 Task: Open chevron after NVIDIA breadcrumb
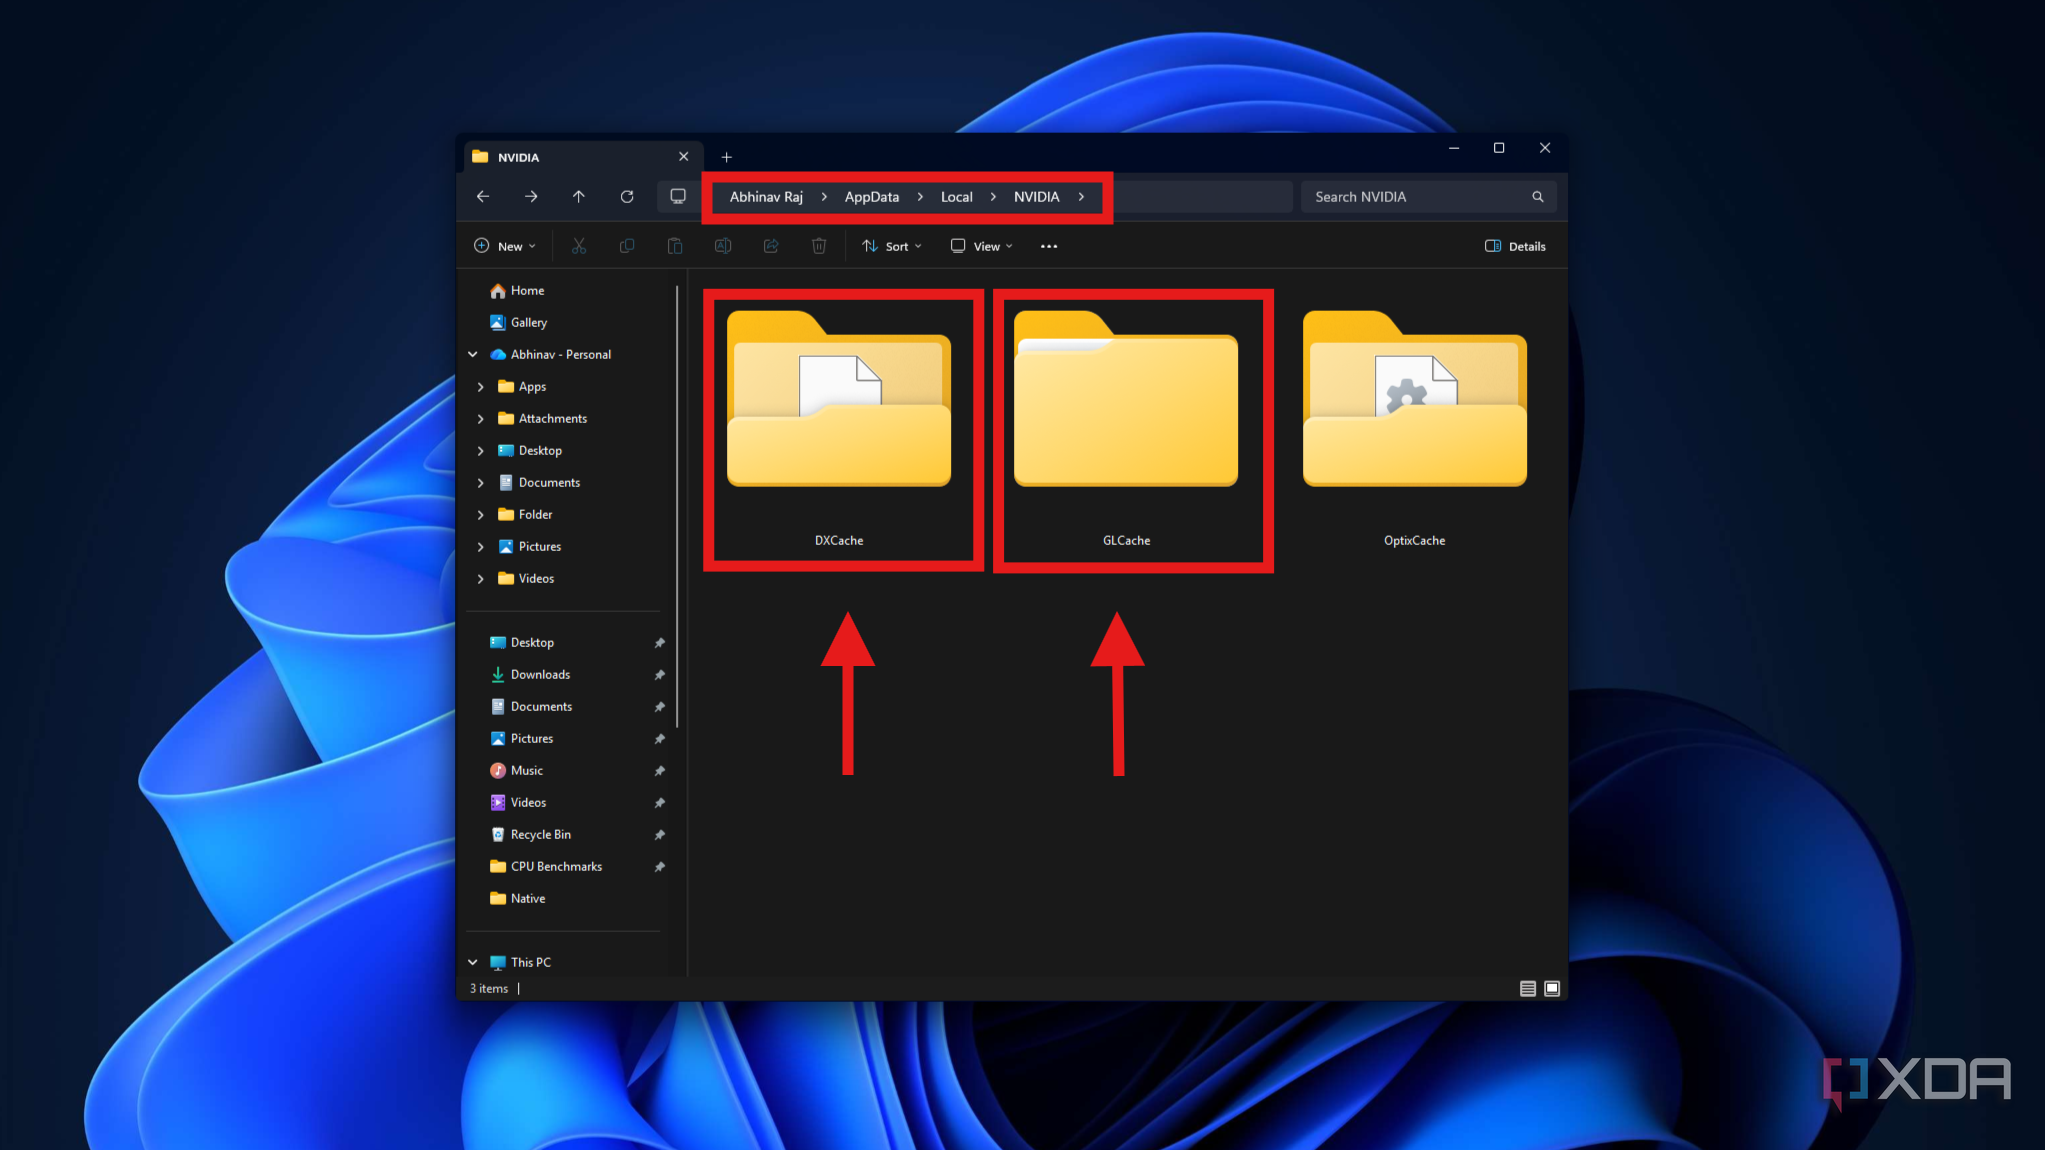tap(1081, 197)
